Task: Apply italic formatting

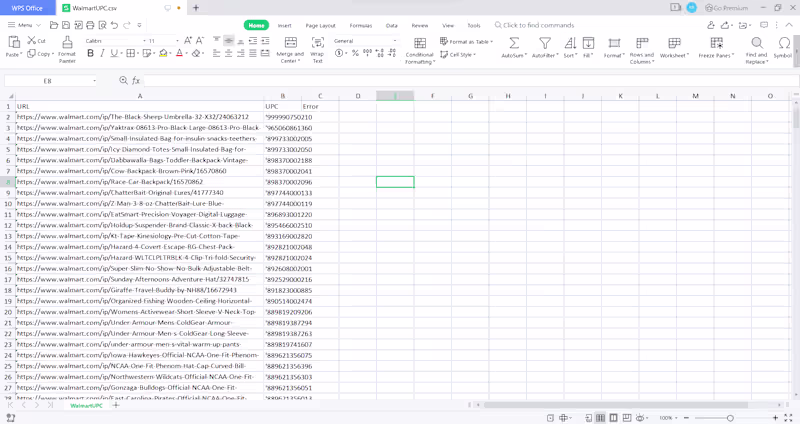Action: click(x=102, y=53)
